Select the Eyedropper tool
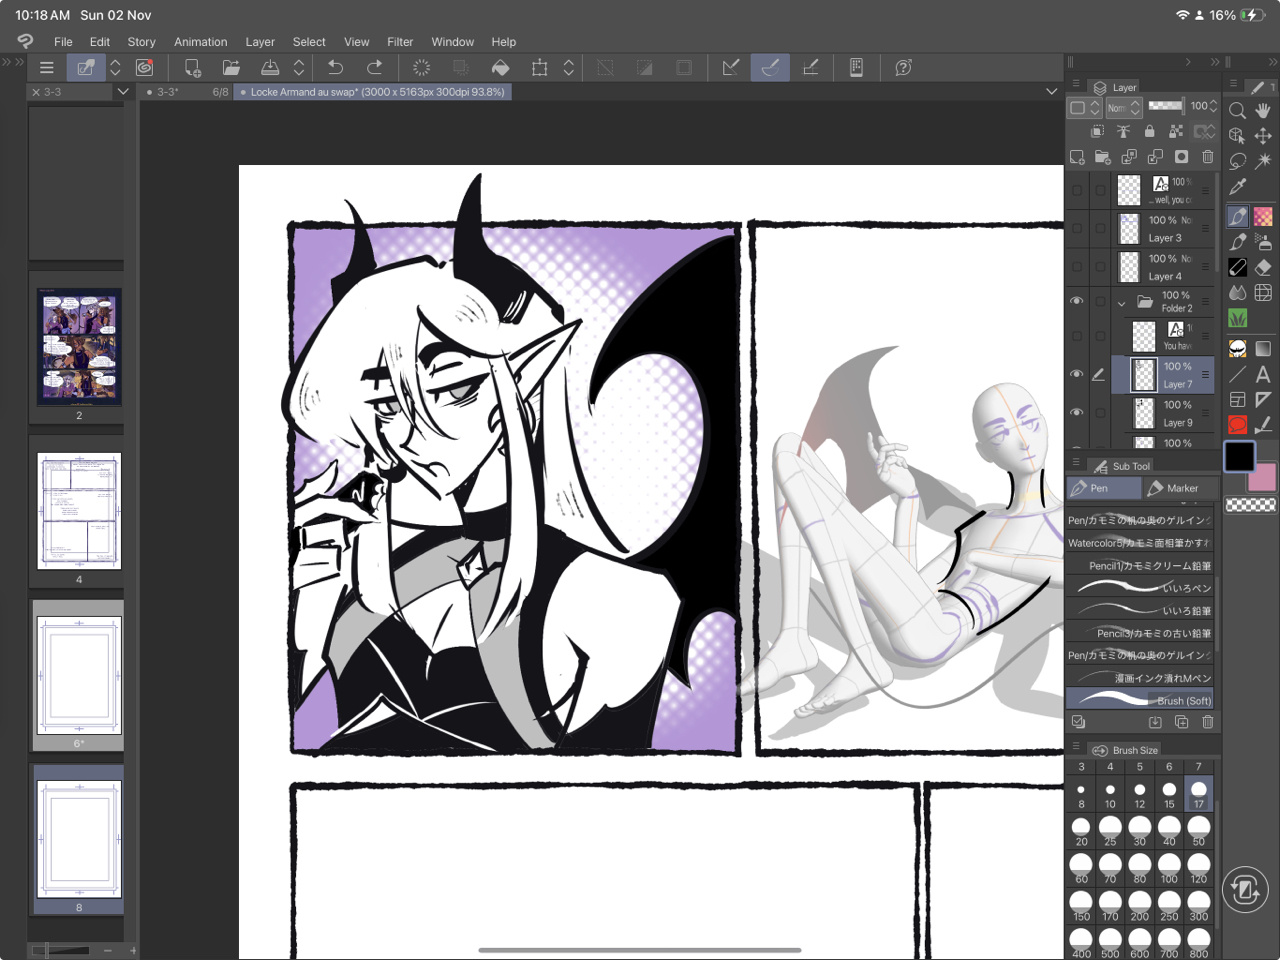1280x960 pixels. click(x=1237, y=187)
